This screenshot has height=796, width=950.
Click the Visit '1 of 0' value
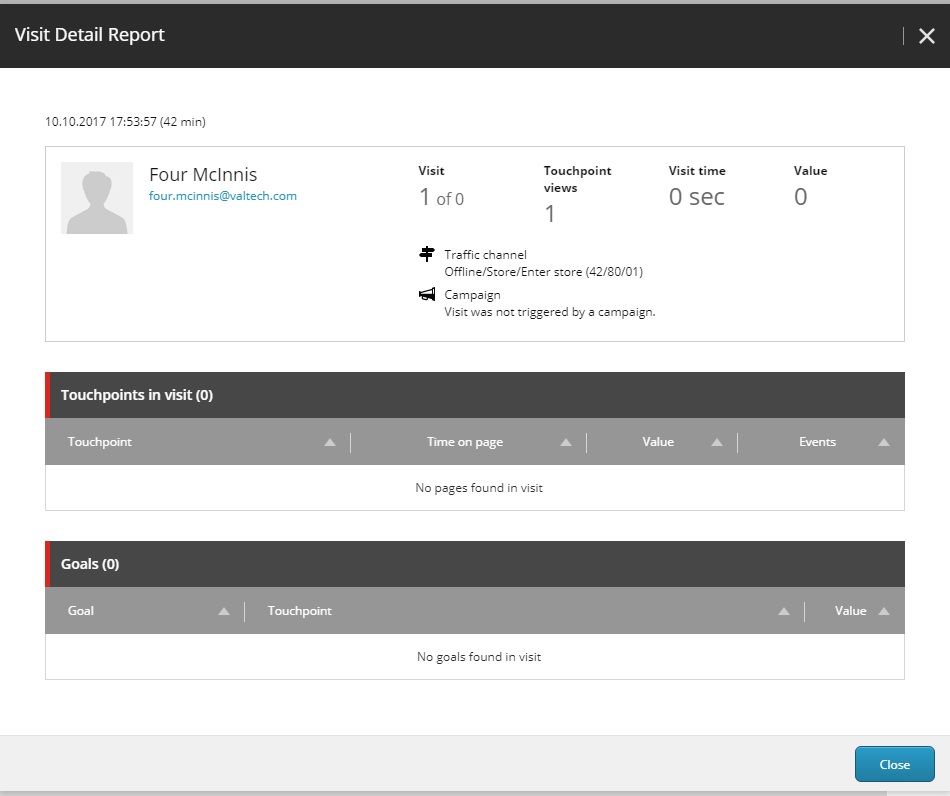442,197
